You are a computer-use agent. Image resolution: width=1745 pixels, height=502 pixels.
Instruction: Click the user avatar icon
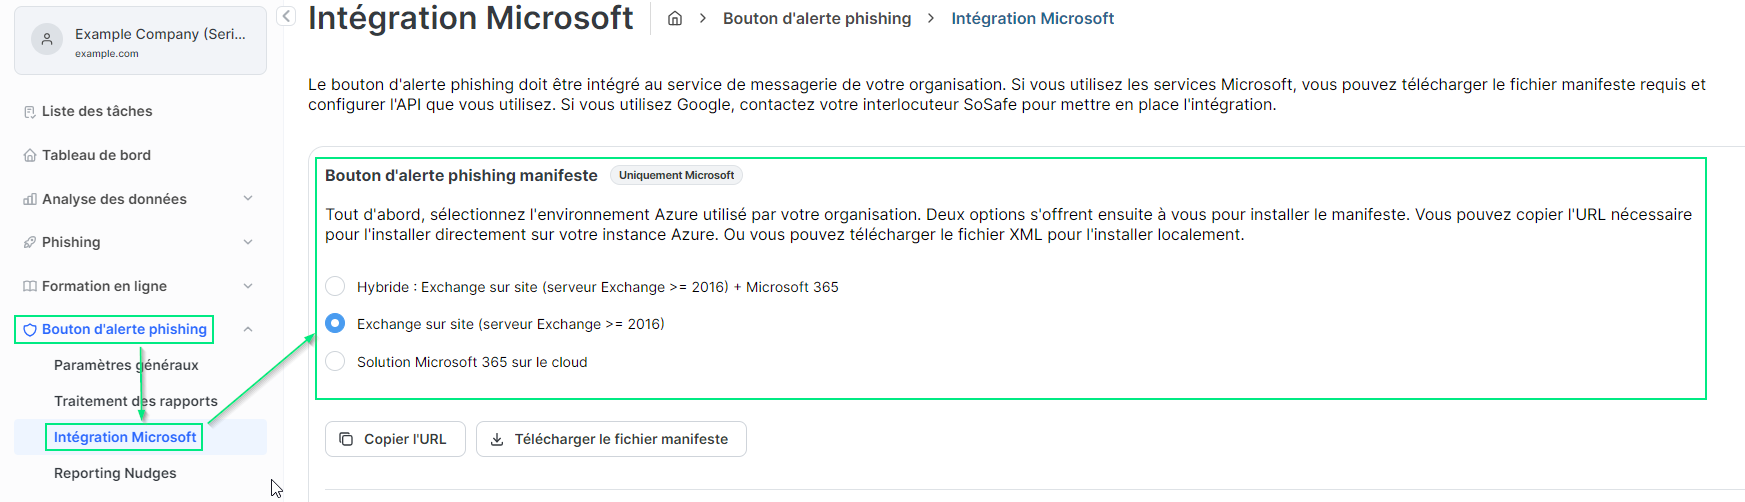pos(47,40)
